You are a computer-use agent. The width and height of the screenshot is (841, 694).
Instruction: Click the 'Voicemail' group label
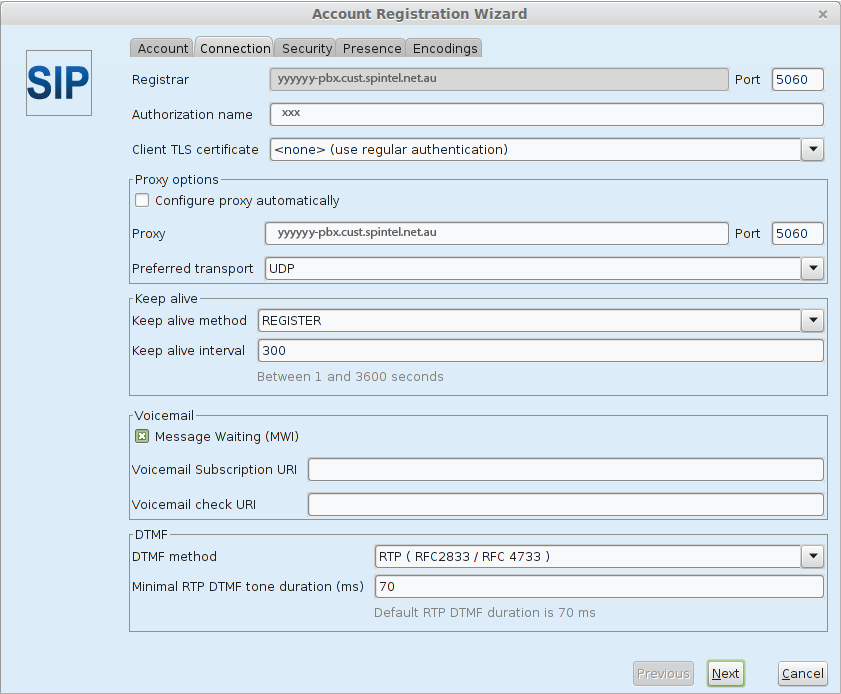(164, 416)
